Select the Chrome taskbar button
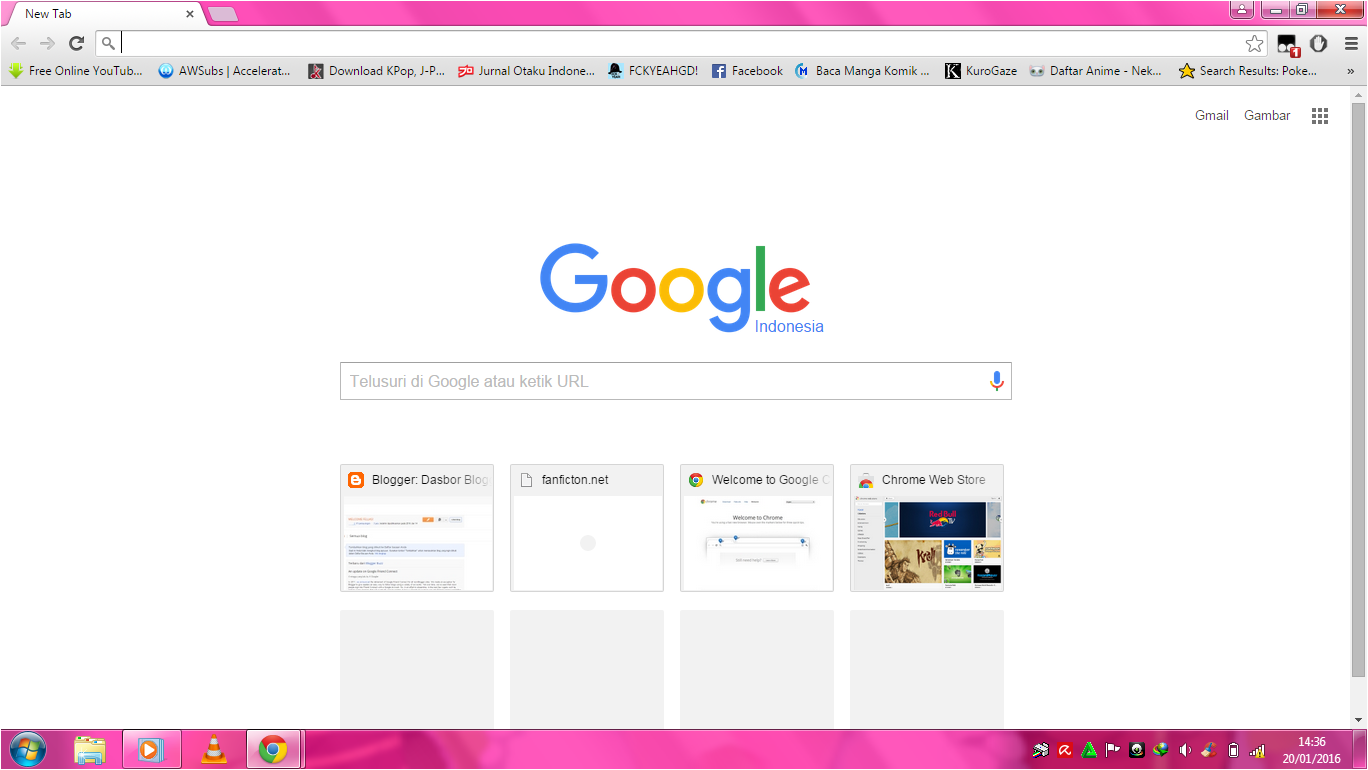This screenshot has height=770, width=1368. pos(274,749)
